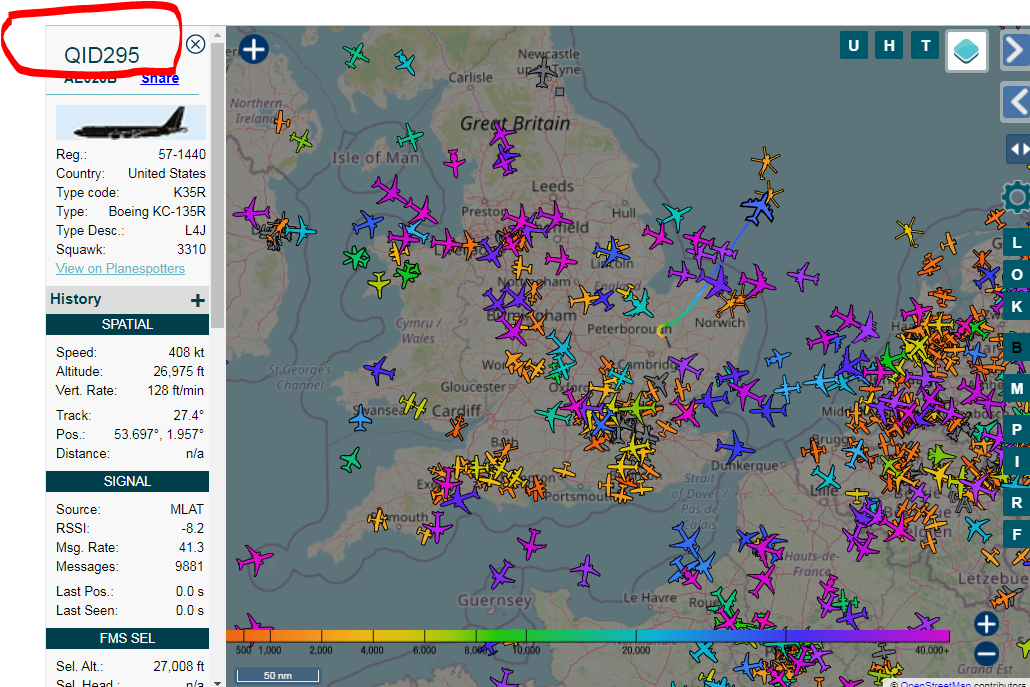This screenshot has width=1030, height=687.
Task: Toggle the H map button
Action: pos(889,45)
